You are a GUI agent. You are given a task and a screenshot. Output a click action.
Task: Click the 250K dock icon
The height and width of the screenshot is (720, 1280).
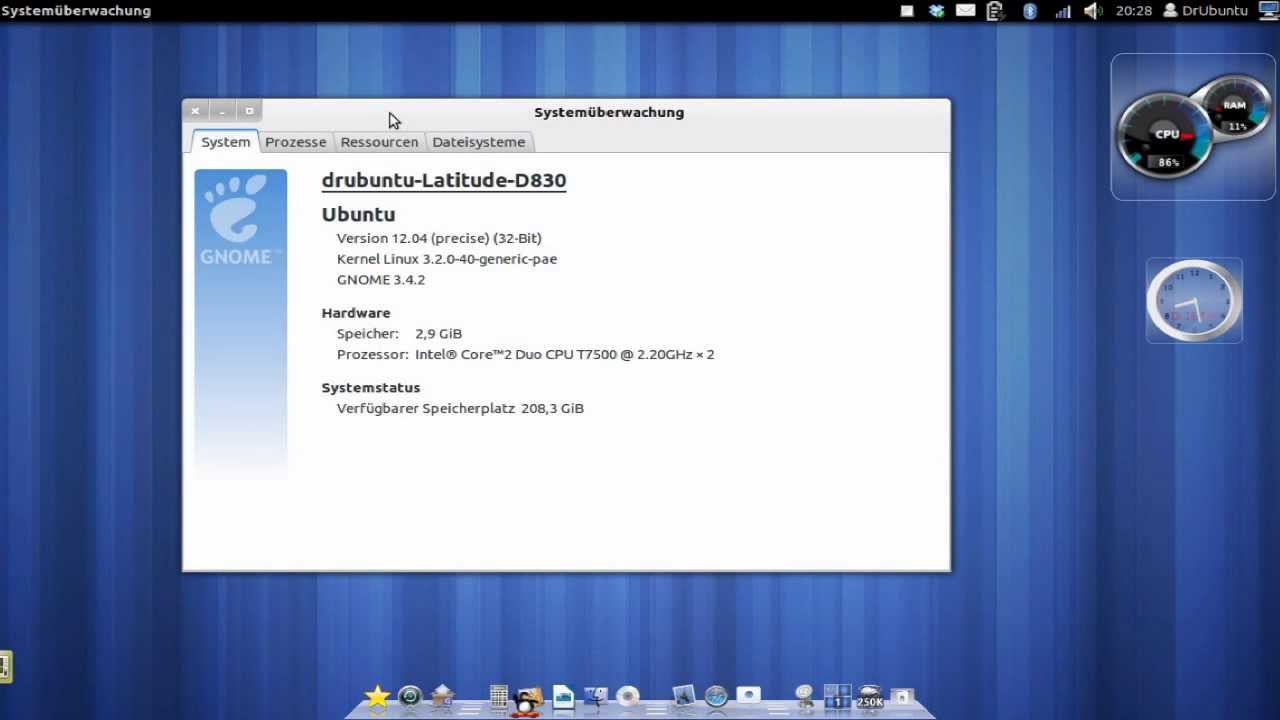pos(870,697)
